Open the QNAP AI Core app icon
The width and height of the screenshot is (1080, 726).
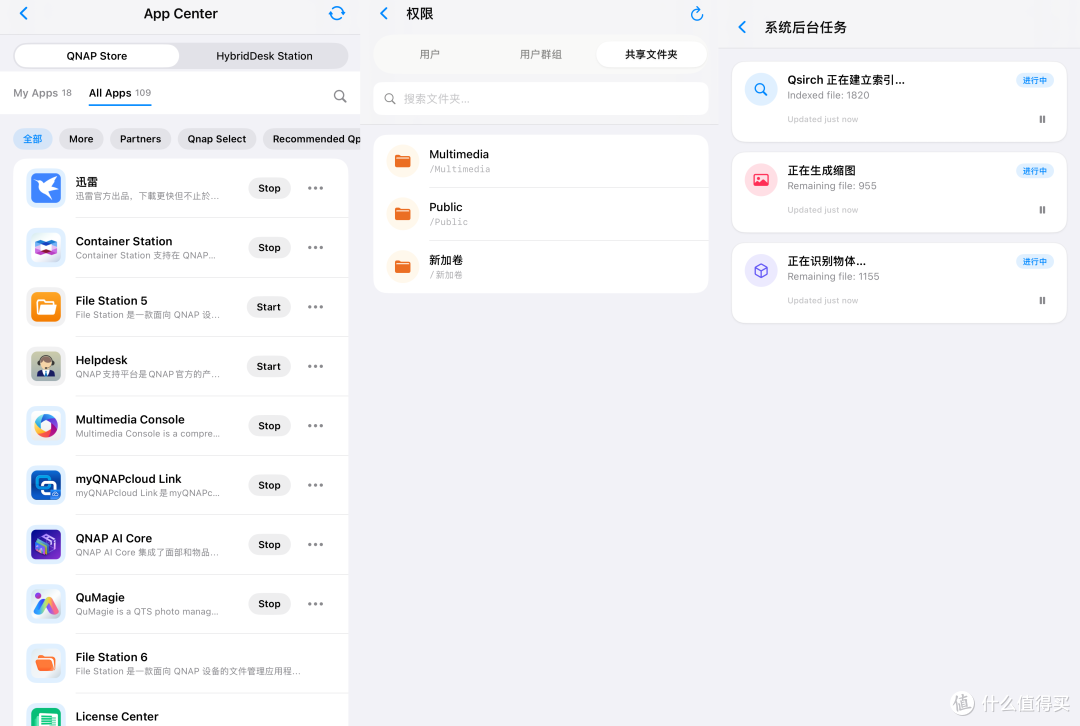tap(46, 544)
